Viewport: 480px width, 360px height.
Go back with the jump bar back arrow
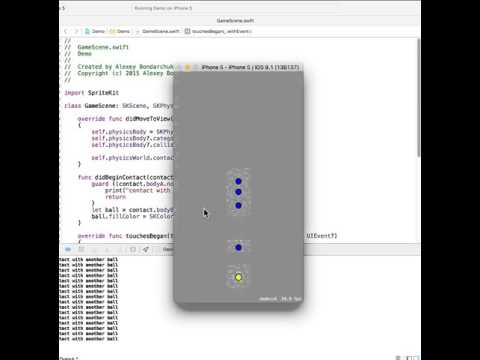[x=66, y=31]
